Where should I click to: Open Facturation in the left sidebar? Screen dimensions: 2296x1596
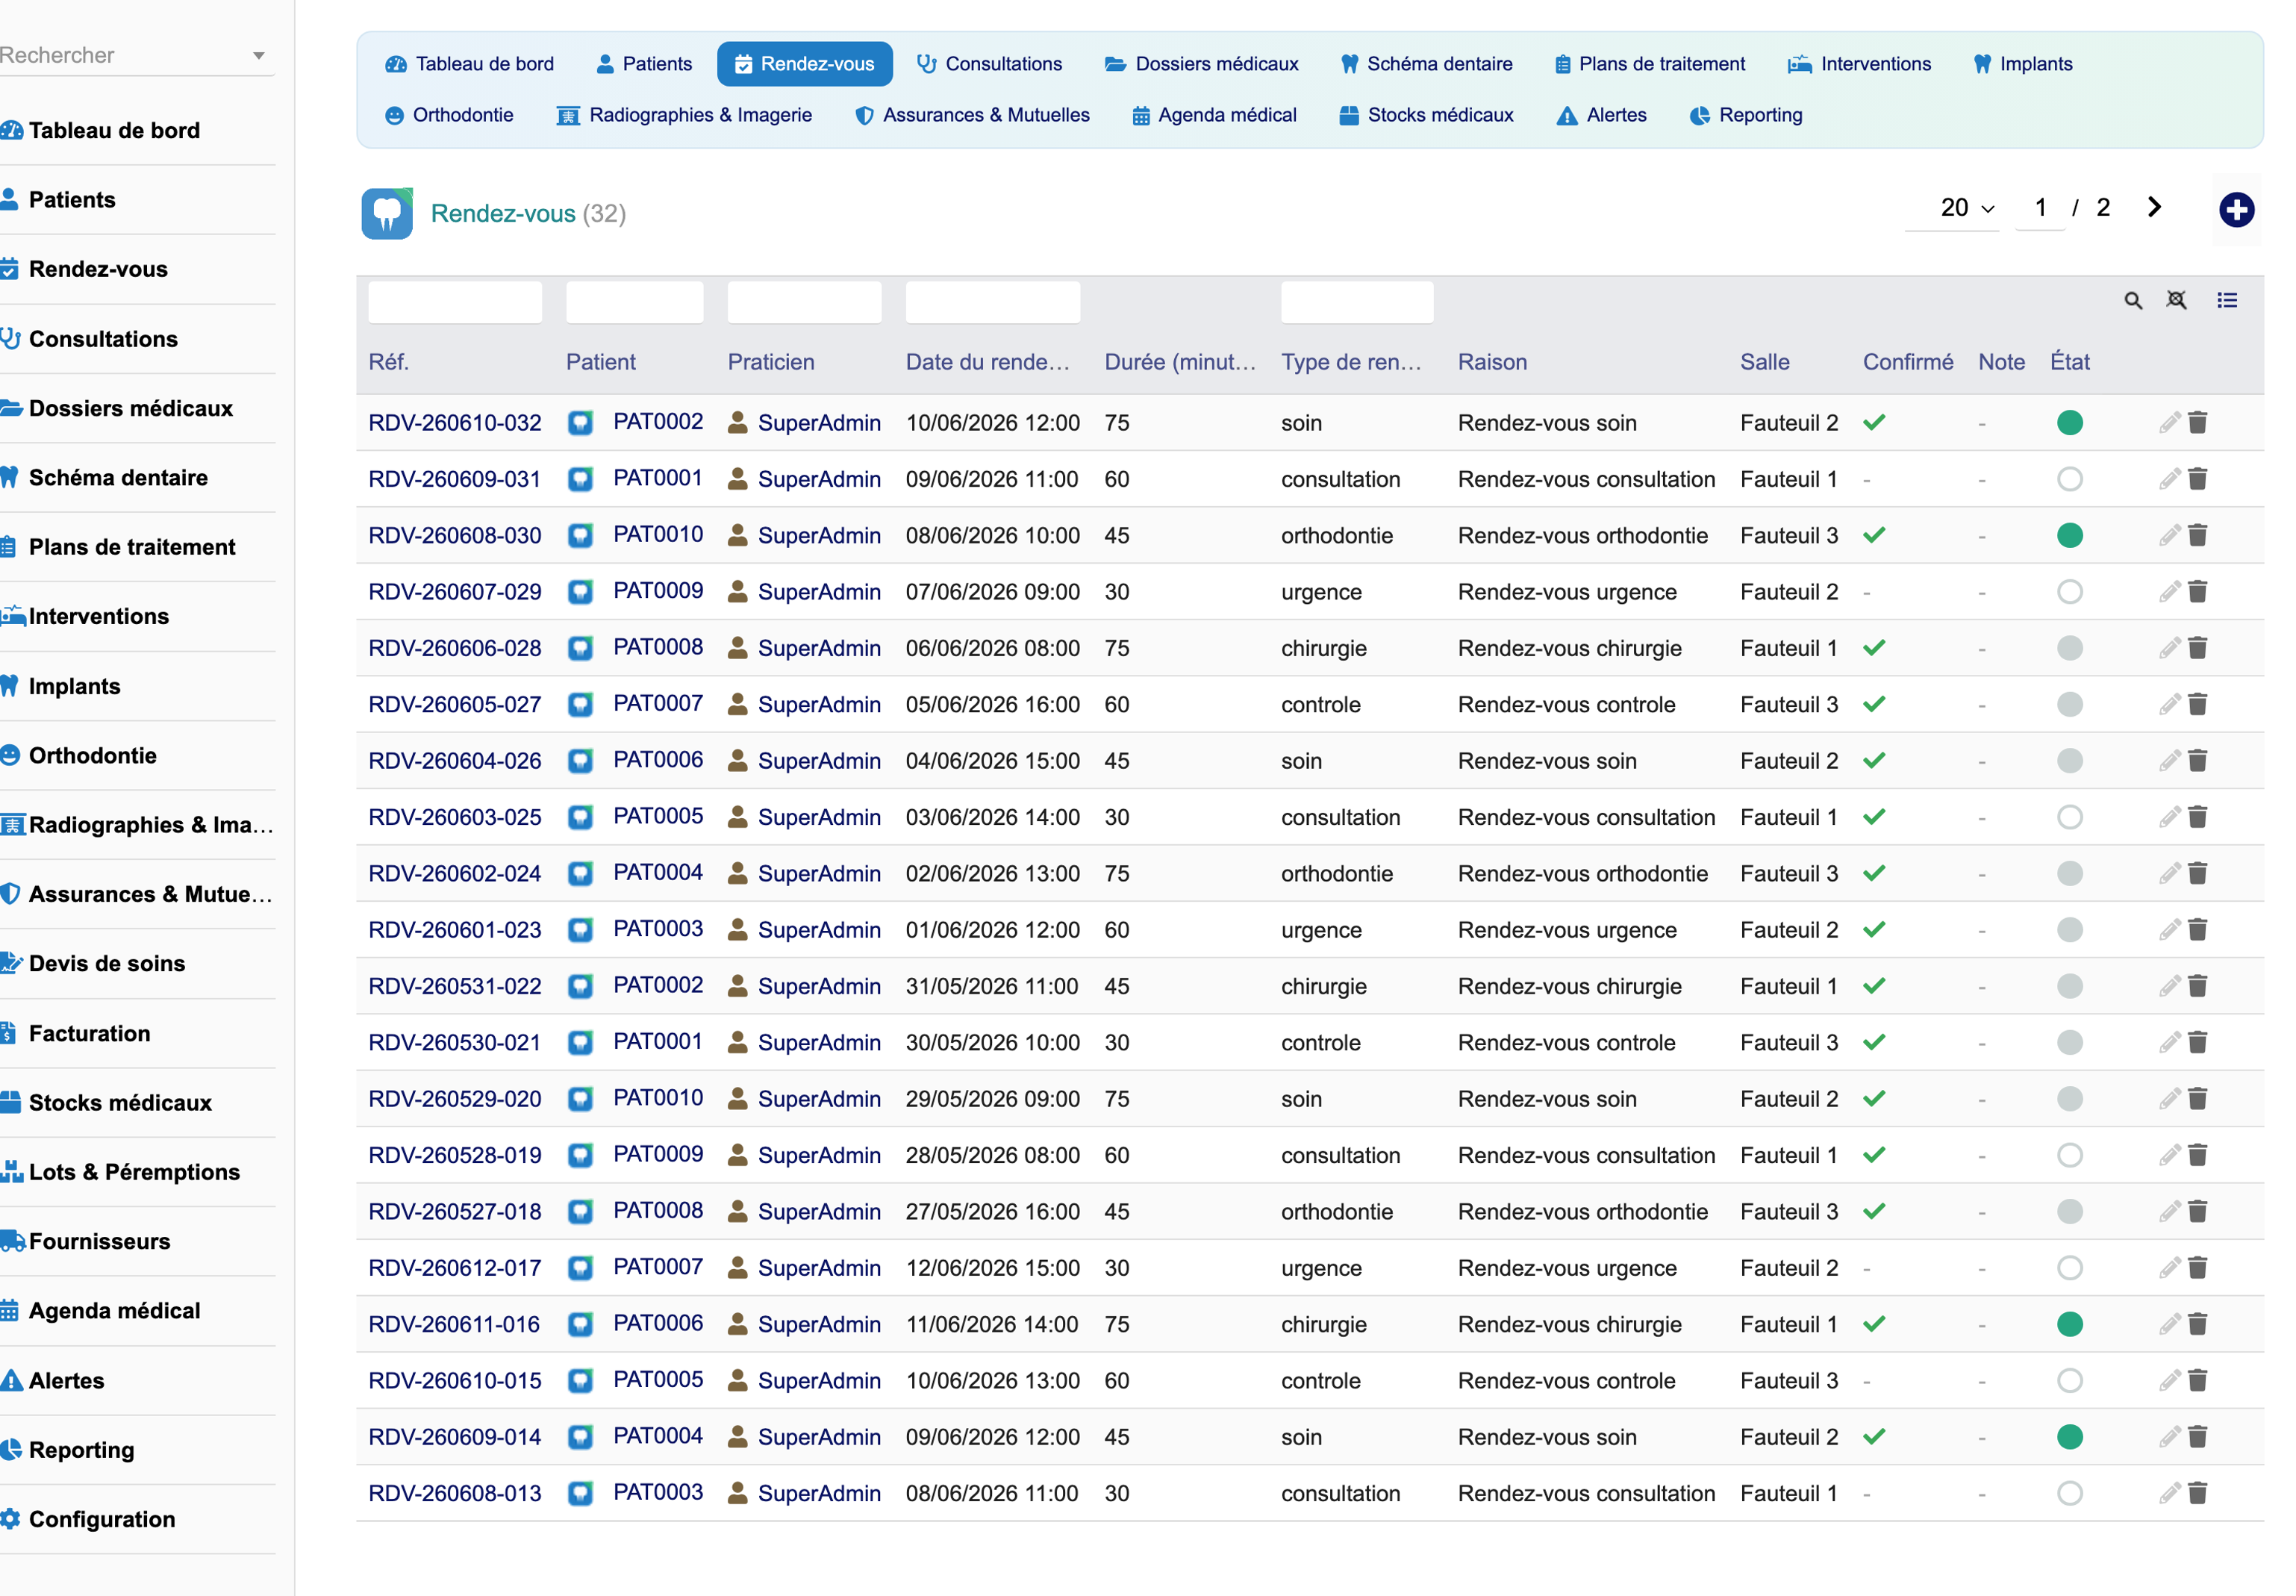point(89,1033)
